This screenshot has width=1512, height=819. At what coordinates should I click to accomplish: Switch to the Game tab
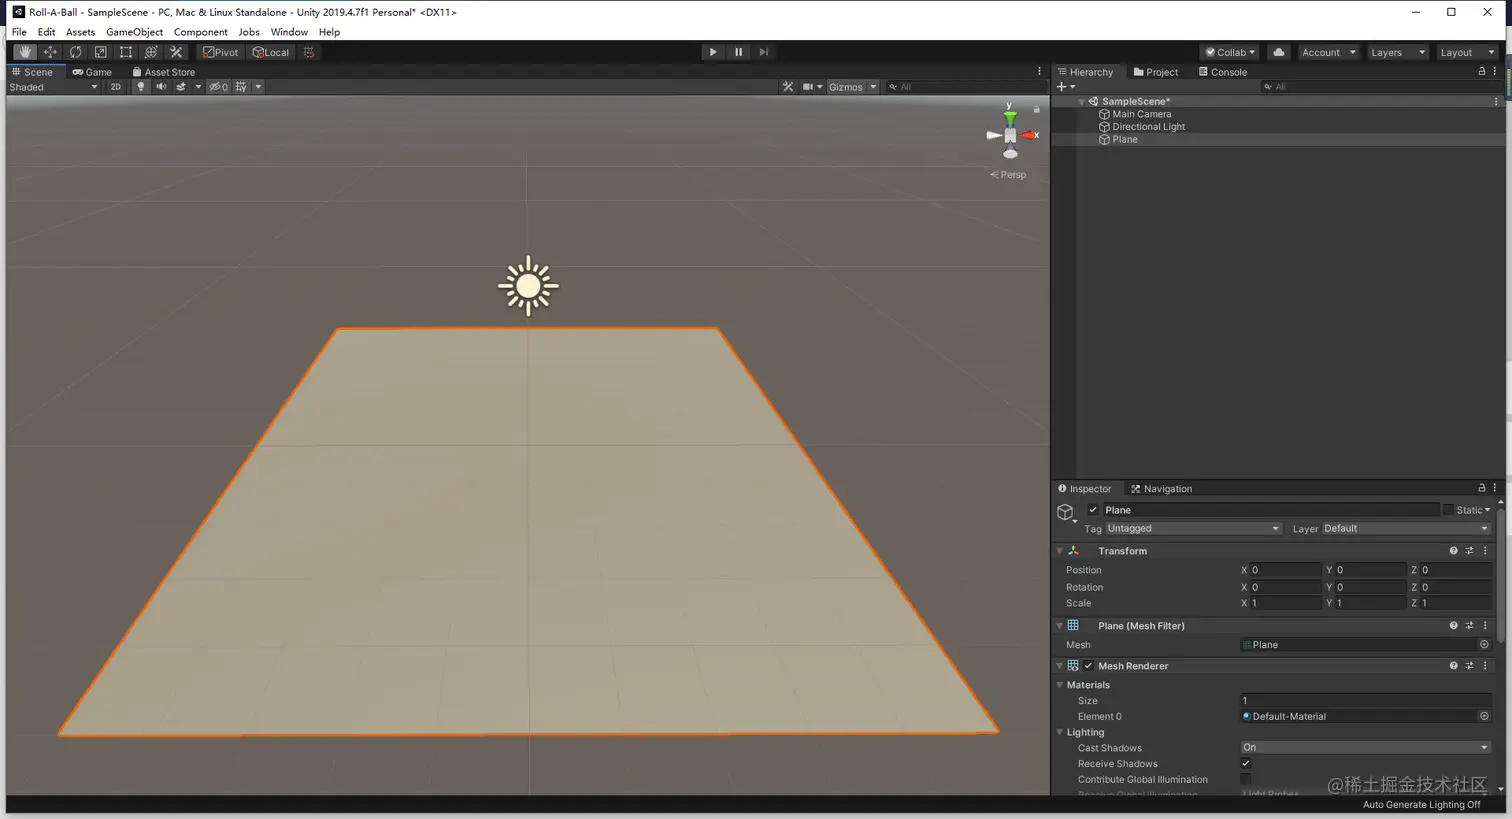[x=92, y=72]
